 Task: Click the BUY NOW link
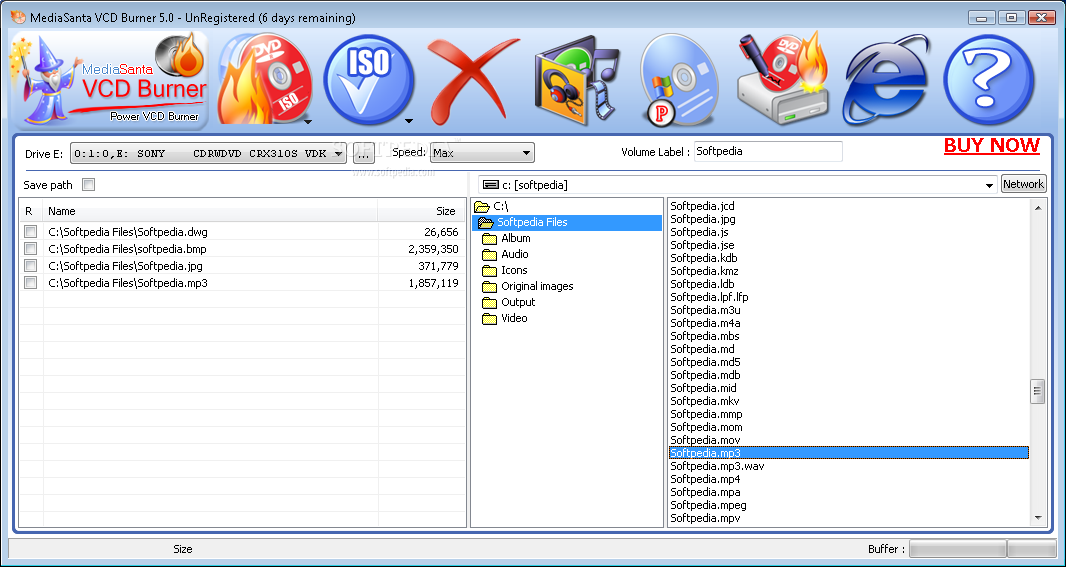pos(992,145)
